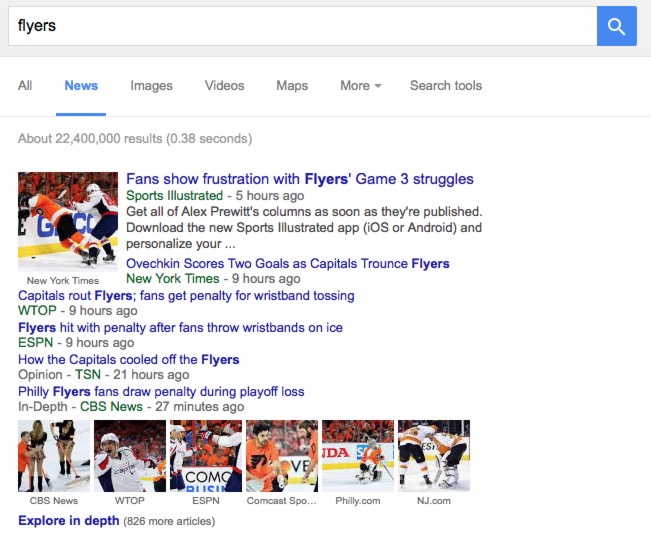The height and width of the screenshot is (538, 651).
Task: Click the ESPN image thumbnail
Action: coord(206,456)
